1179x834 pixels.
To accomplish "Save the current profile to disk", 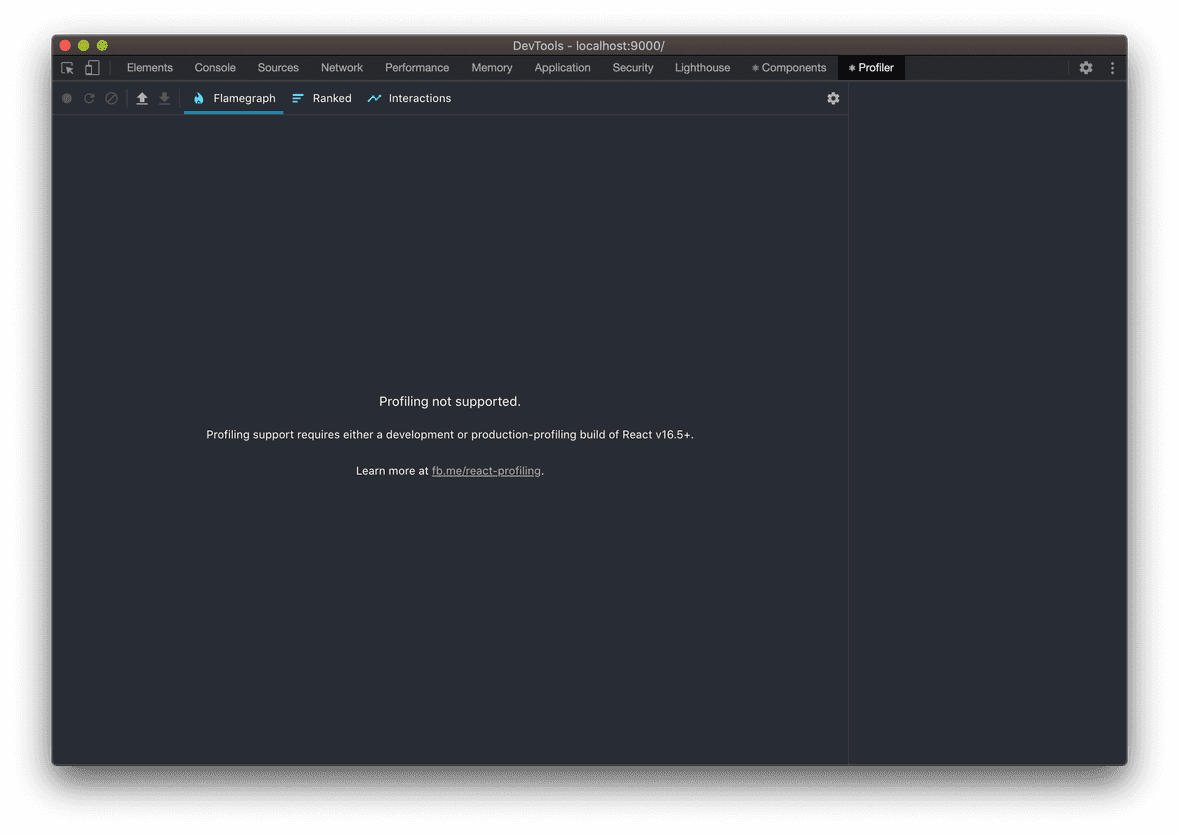I will tap(164, 98).
